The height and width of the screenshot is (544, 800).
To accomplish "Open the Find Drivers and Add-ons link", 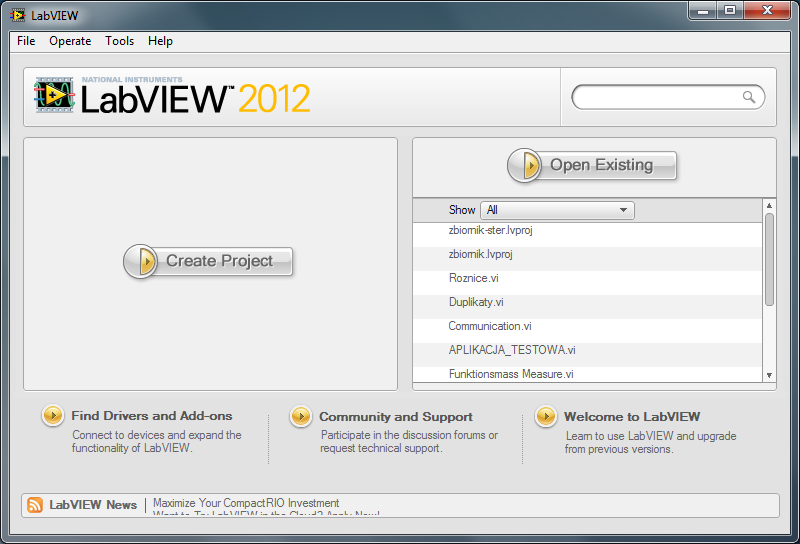I will [x=152, y=416].
